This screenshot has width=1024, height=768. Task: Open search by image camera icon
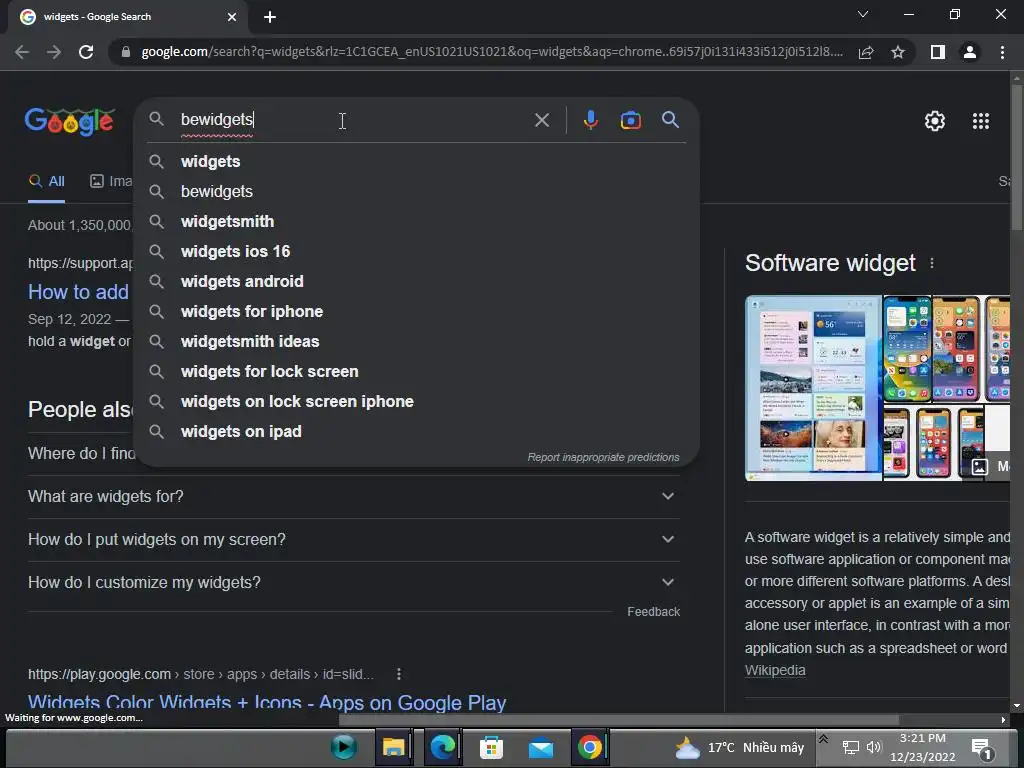click(630, 120)
